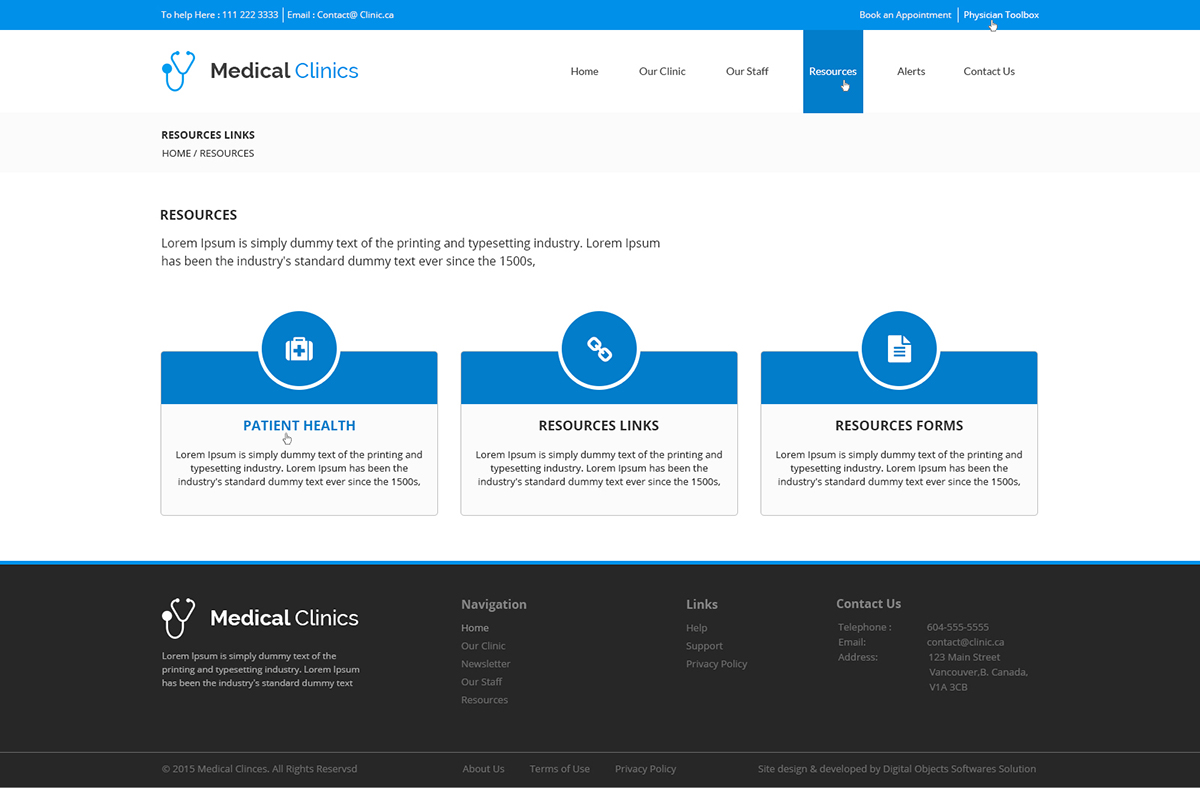Select the chain link icon above Resources Links
The height and width of the screenshot is (788, 1200).
(599, 347)
